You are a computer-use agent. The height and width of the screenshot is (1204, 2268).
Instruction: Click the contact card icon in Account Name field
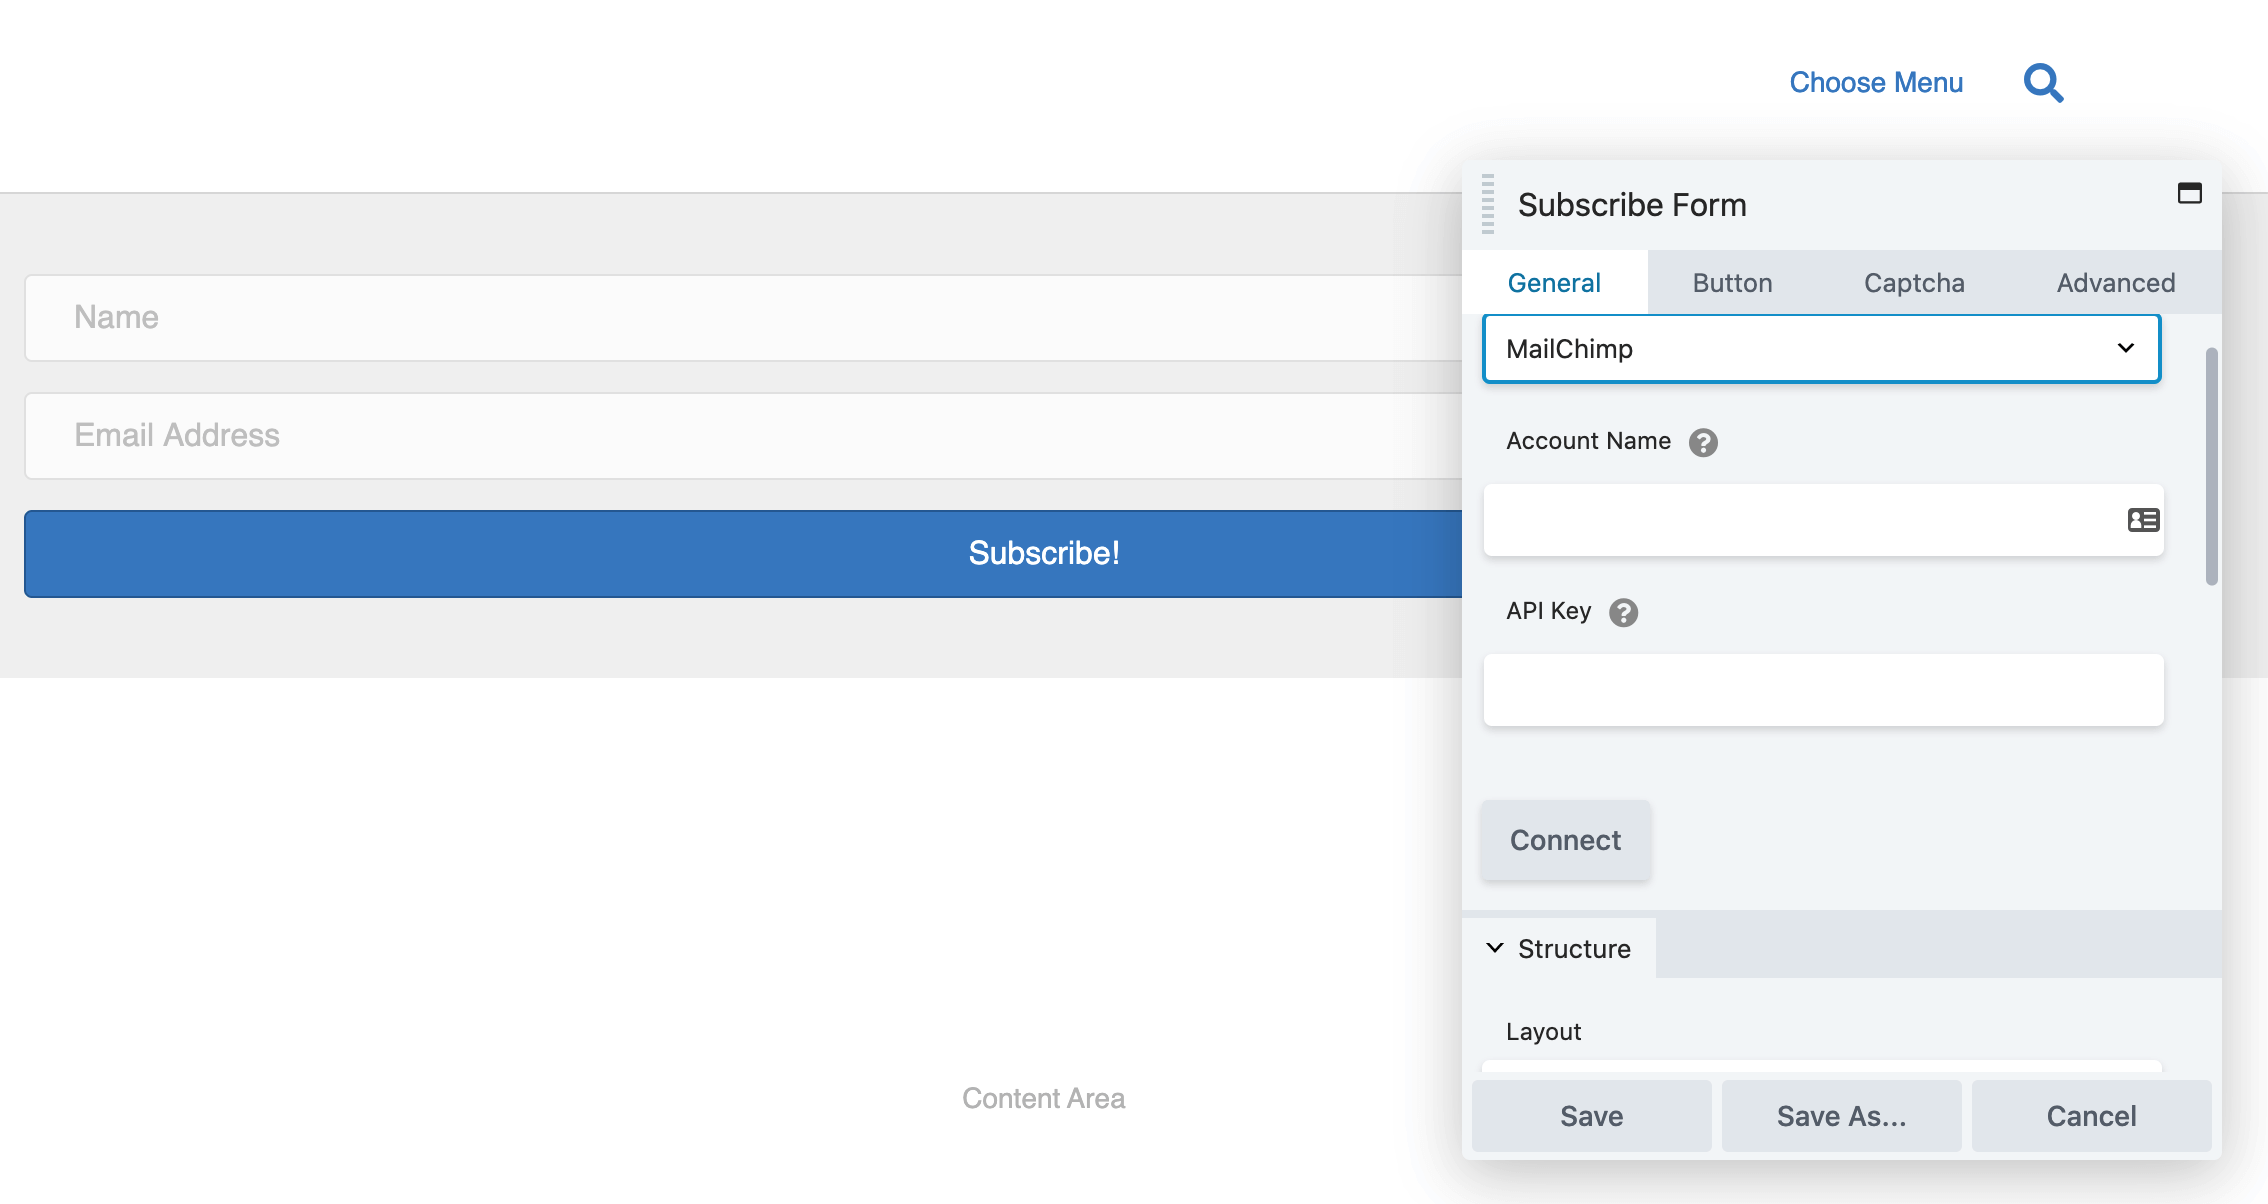[x=2143, y=520]
